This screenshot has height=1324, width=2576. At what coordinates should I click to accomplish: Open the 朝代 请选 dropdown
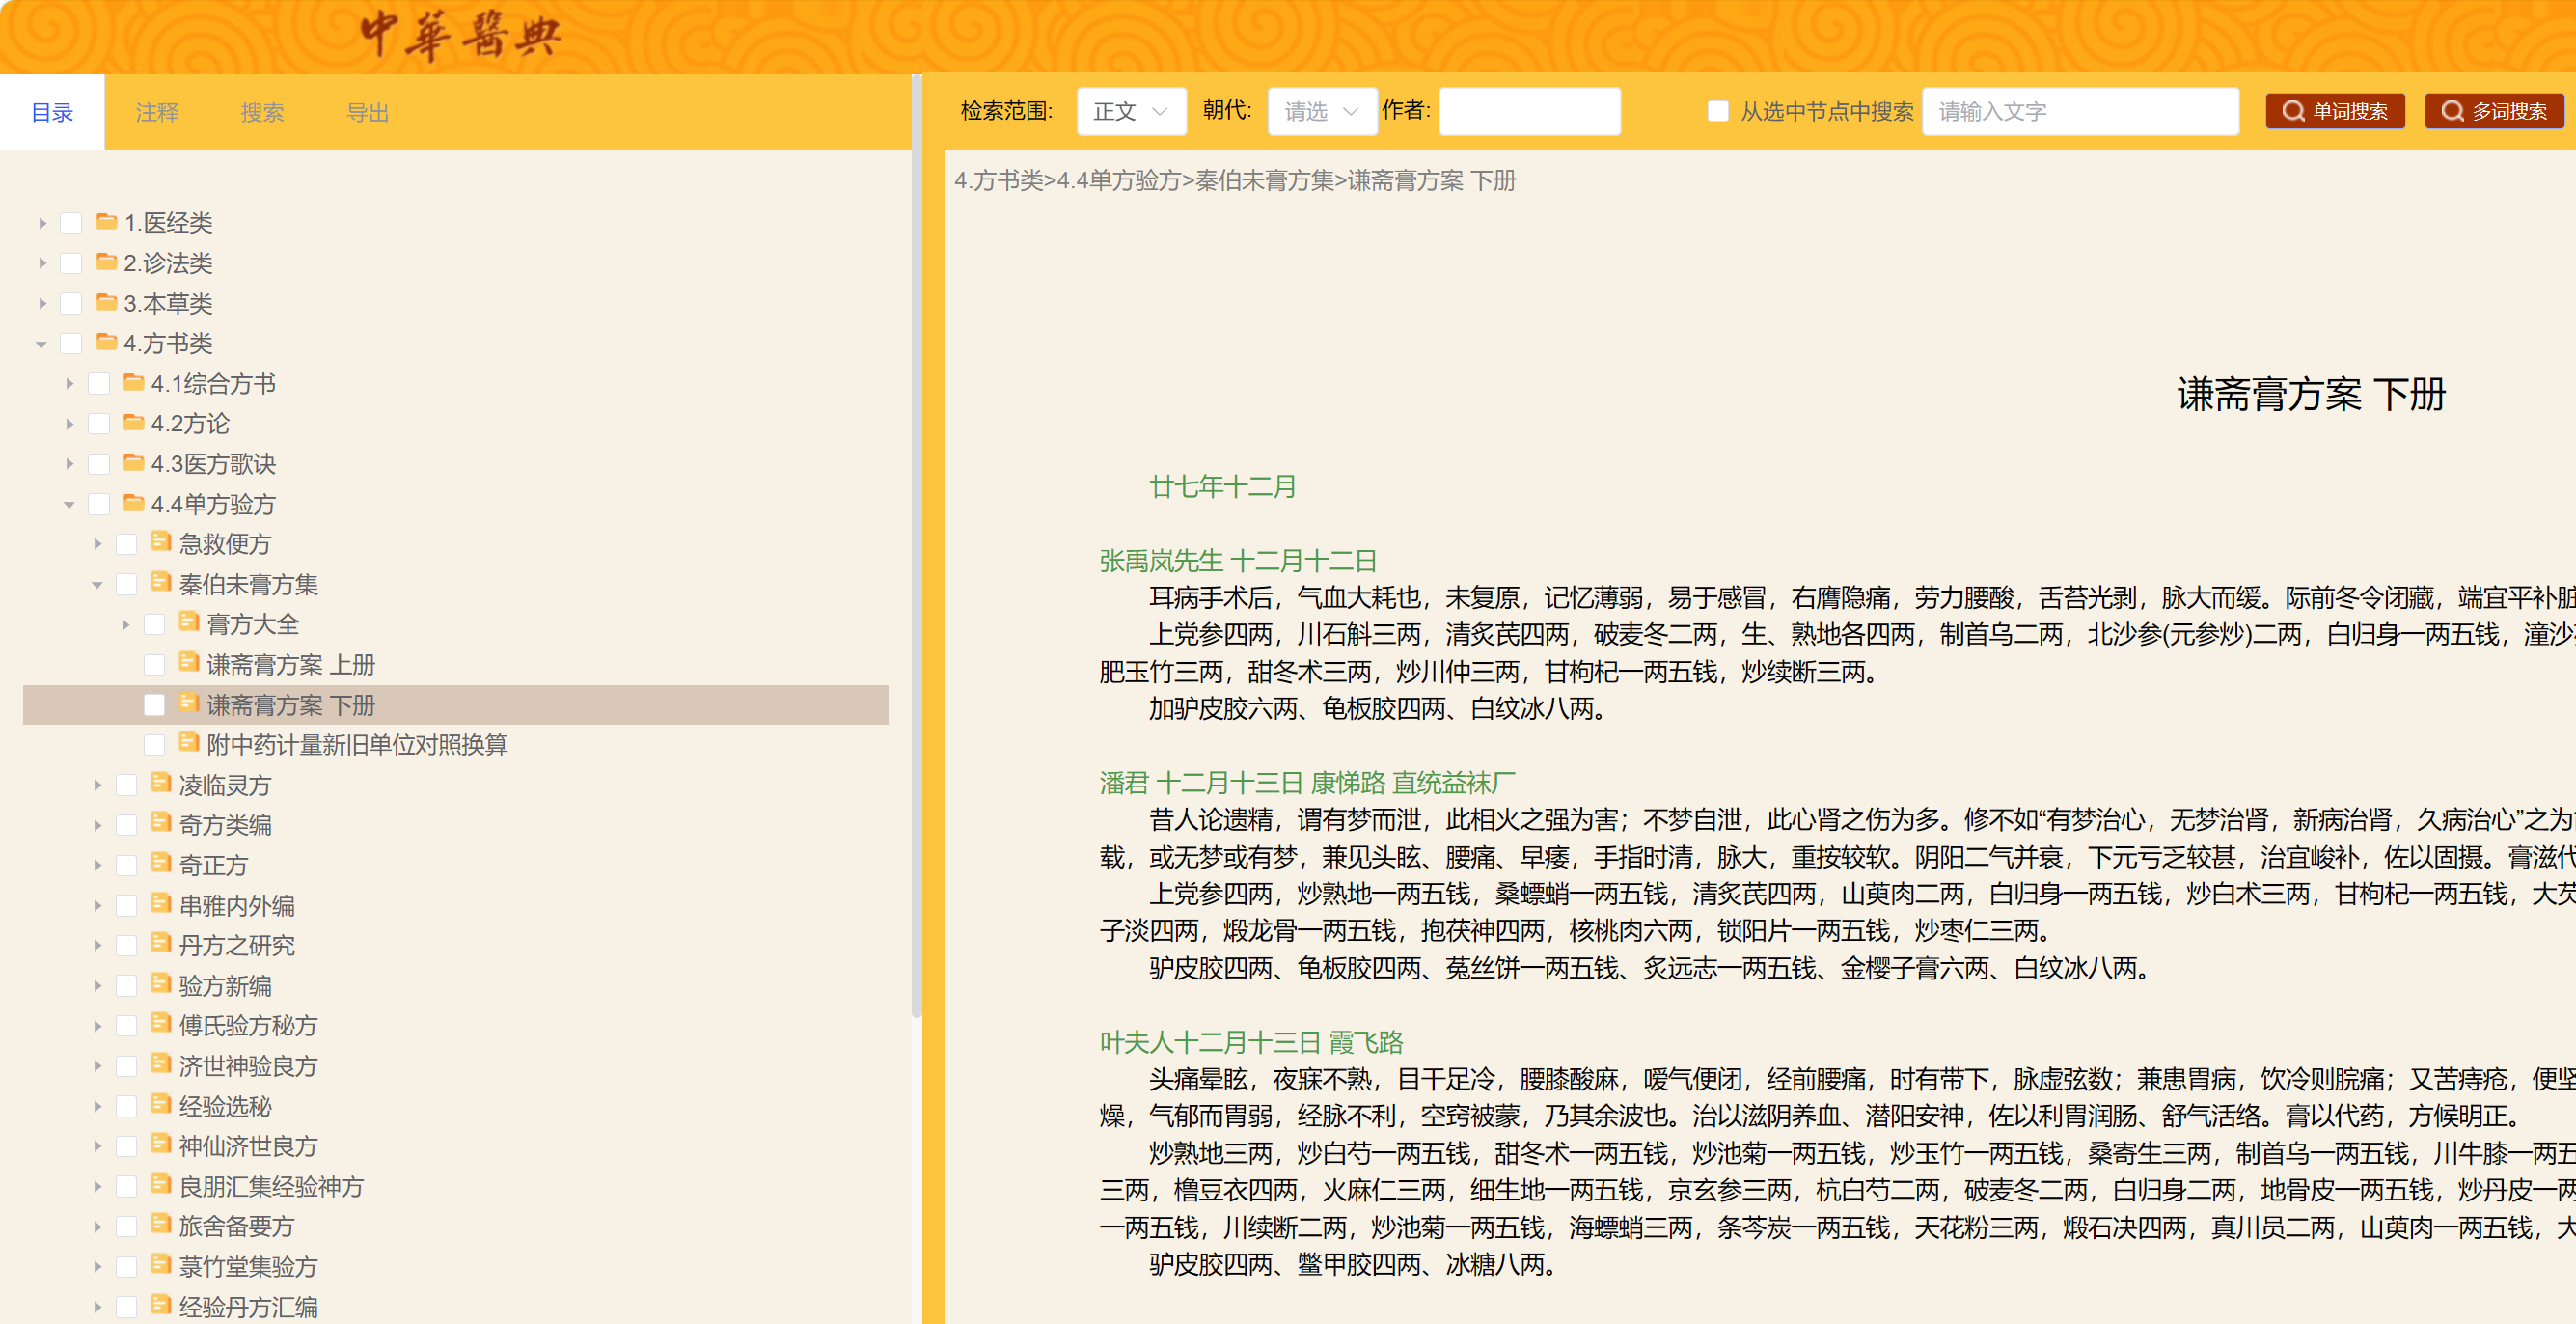(1321, 111)
